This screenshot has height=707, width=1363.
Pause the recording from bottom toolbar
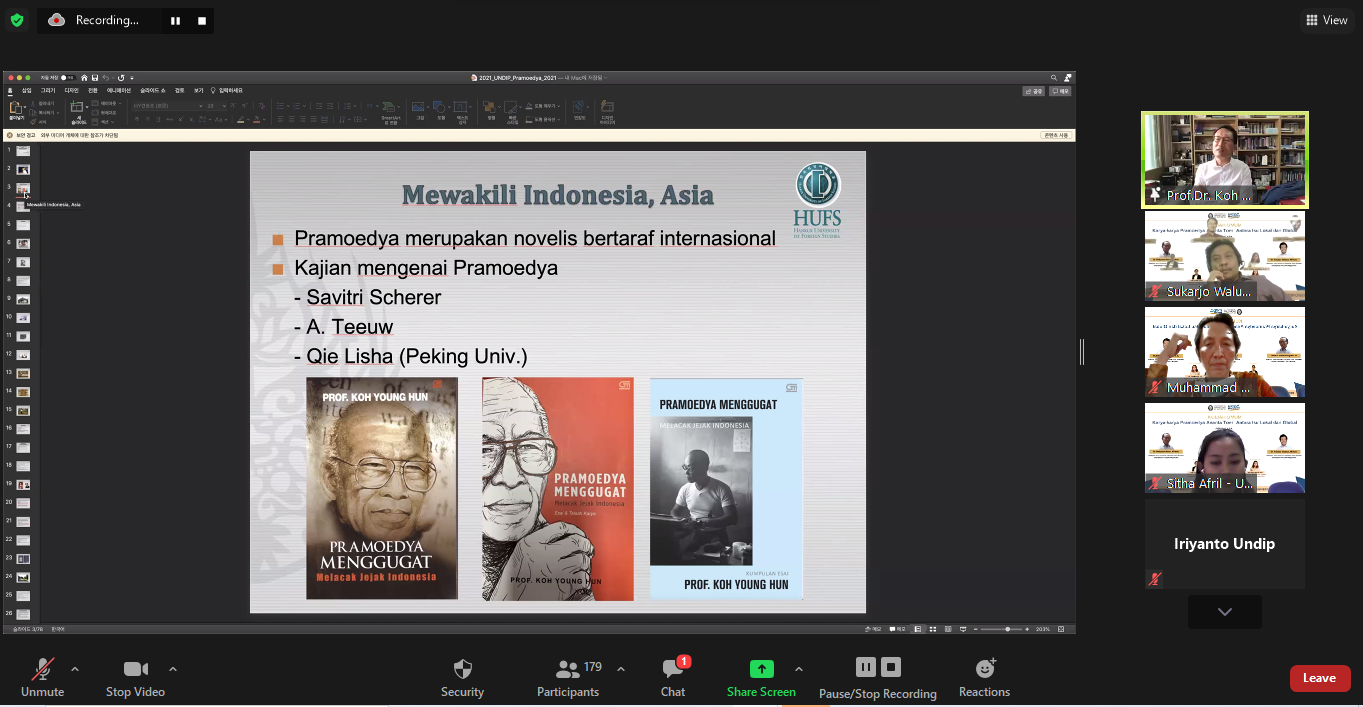pos(866,667)
